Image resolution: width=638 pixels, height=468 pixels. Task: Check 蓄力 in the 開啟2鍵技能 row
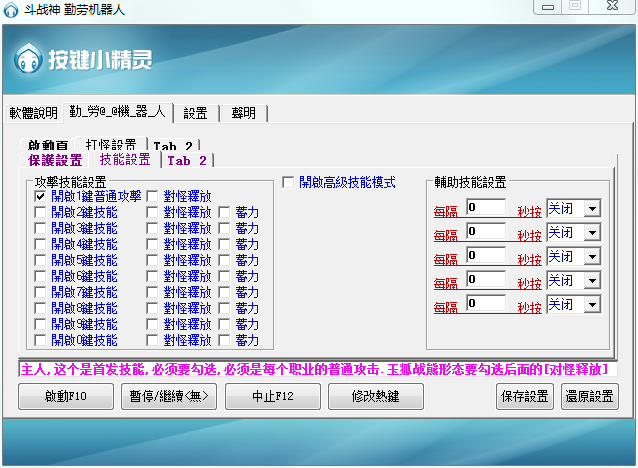(225, 213)
